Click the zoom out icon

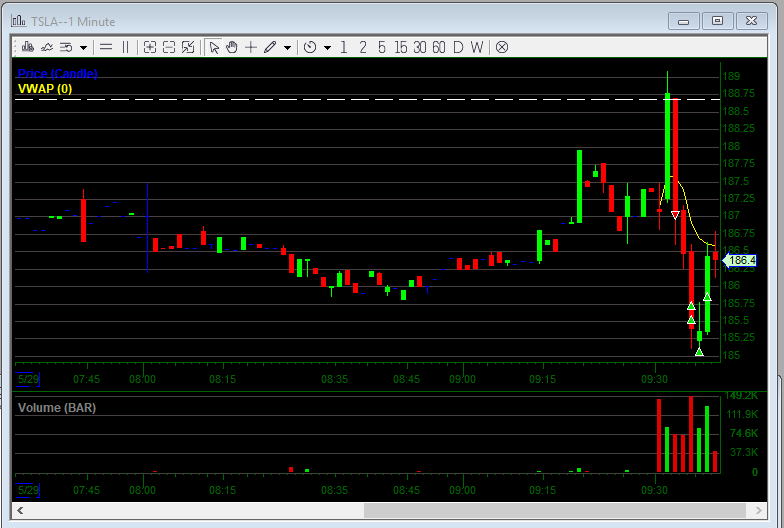[x=169, y=47]
